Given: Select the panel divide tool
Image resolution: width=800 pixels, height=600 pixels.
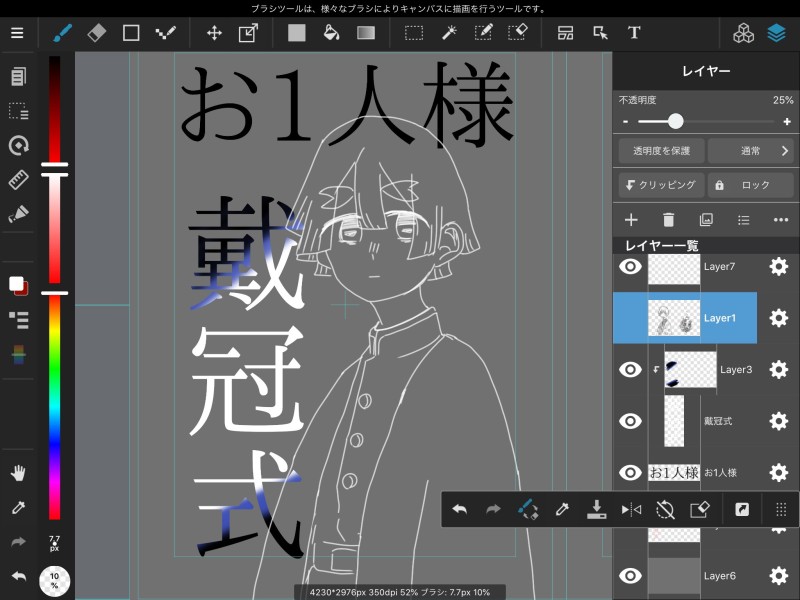Looking at the screenshot, I should click(565, 33).
